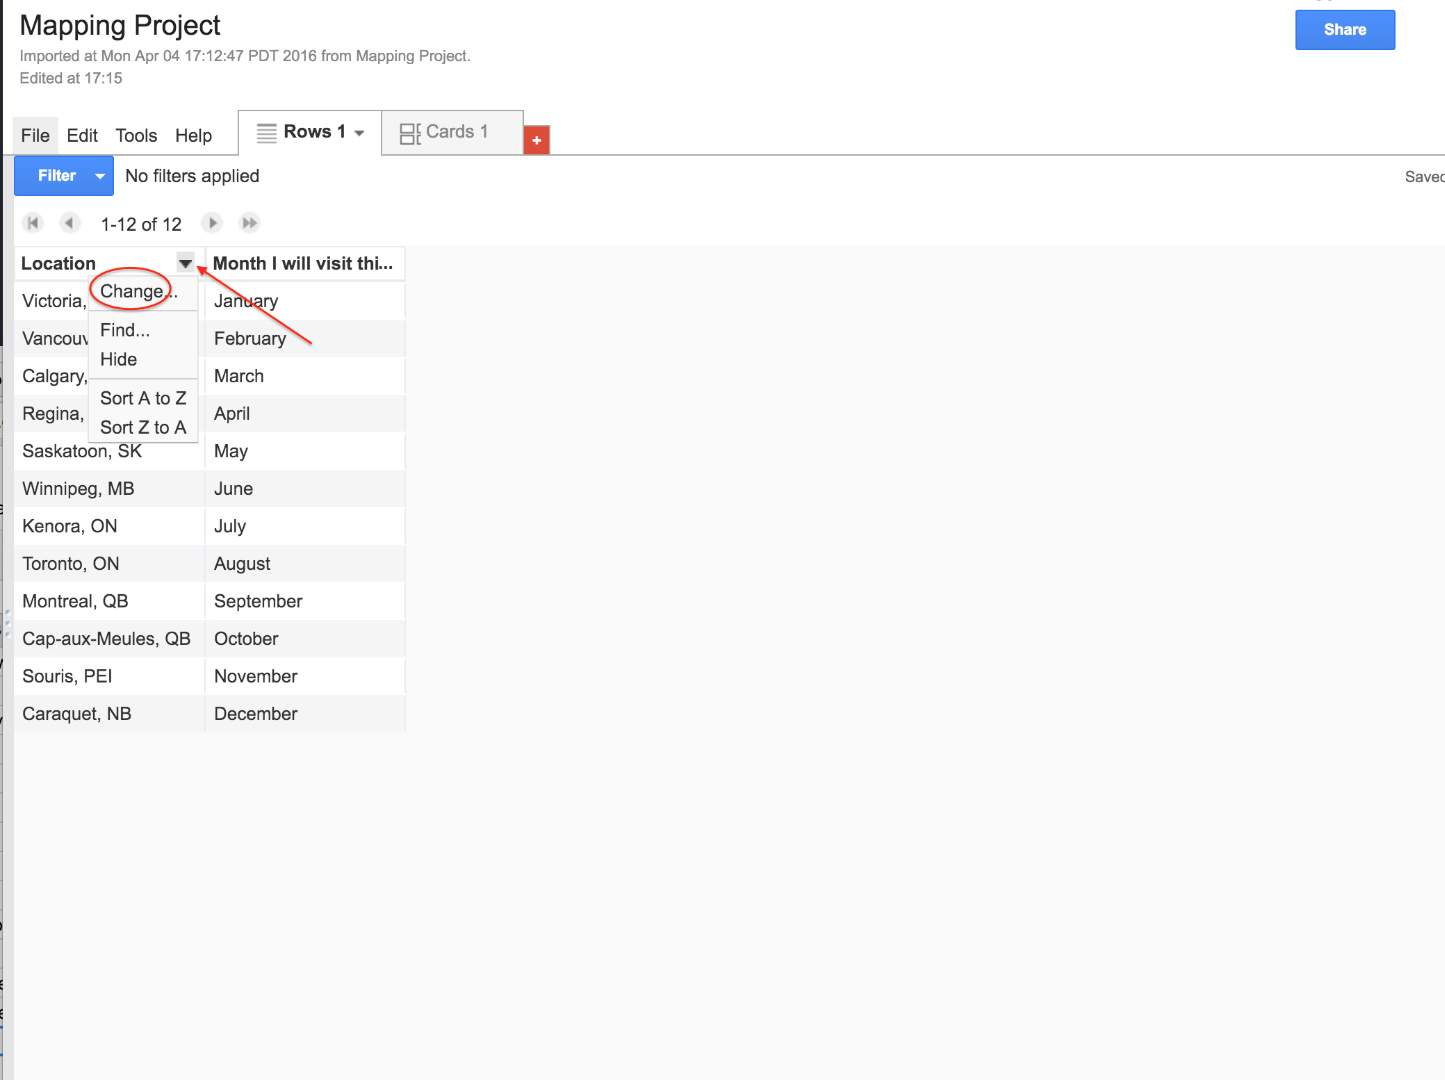Hide the Location column via the menu
Viewport: 1445px width, 1080px height.
coord(118,359)
